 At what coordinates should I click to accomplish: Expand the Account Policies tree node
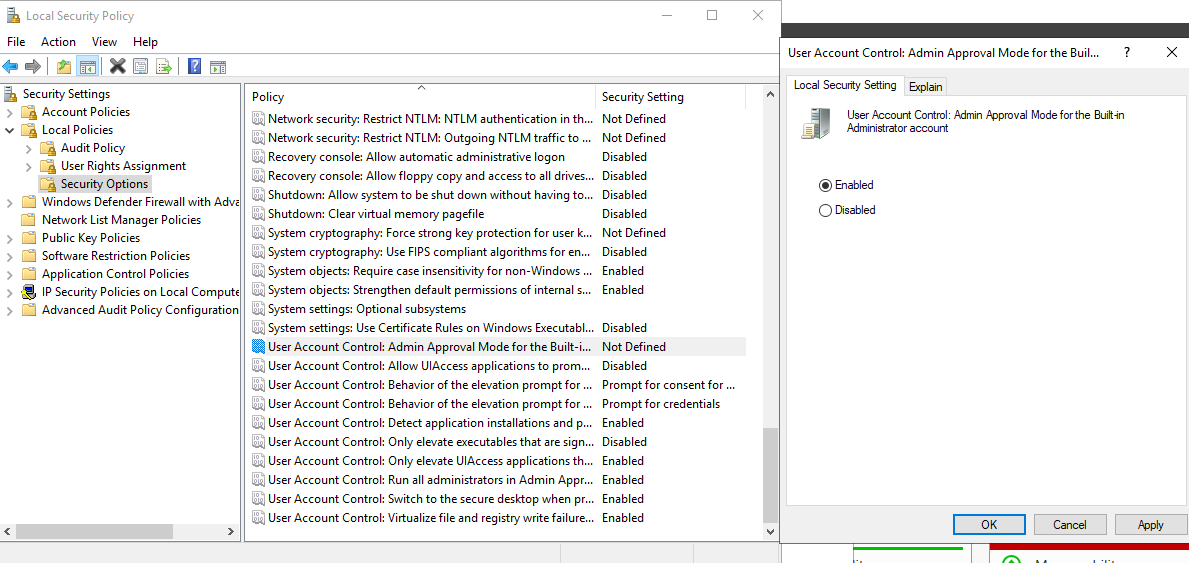(x=9, y=112)
